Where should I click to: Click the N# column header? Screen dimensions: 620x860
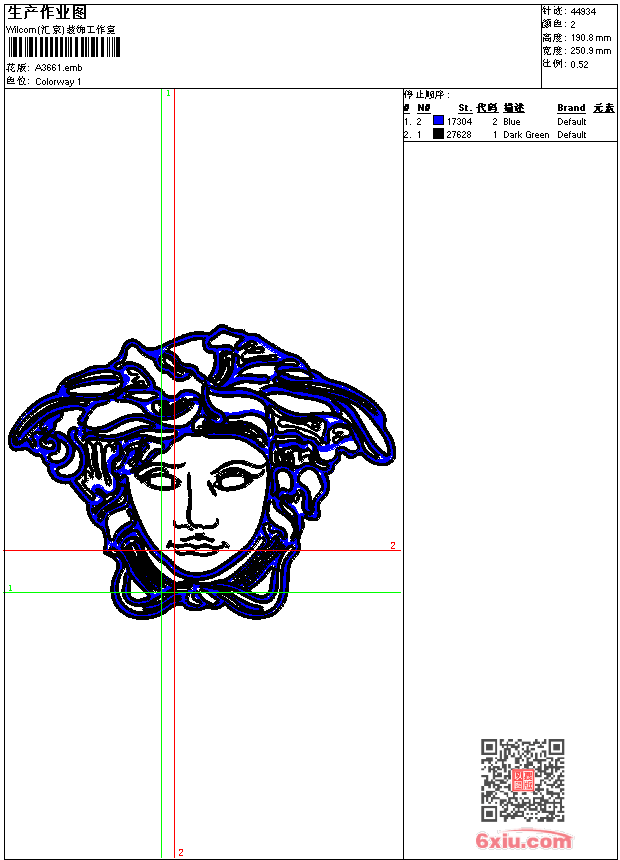coord(424,108)
